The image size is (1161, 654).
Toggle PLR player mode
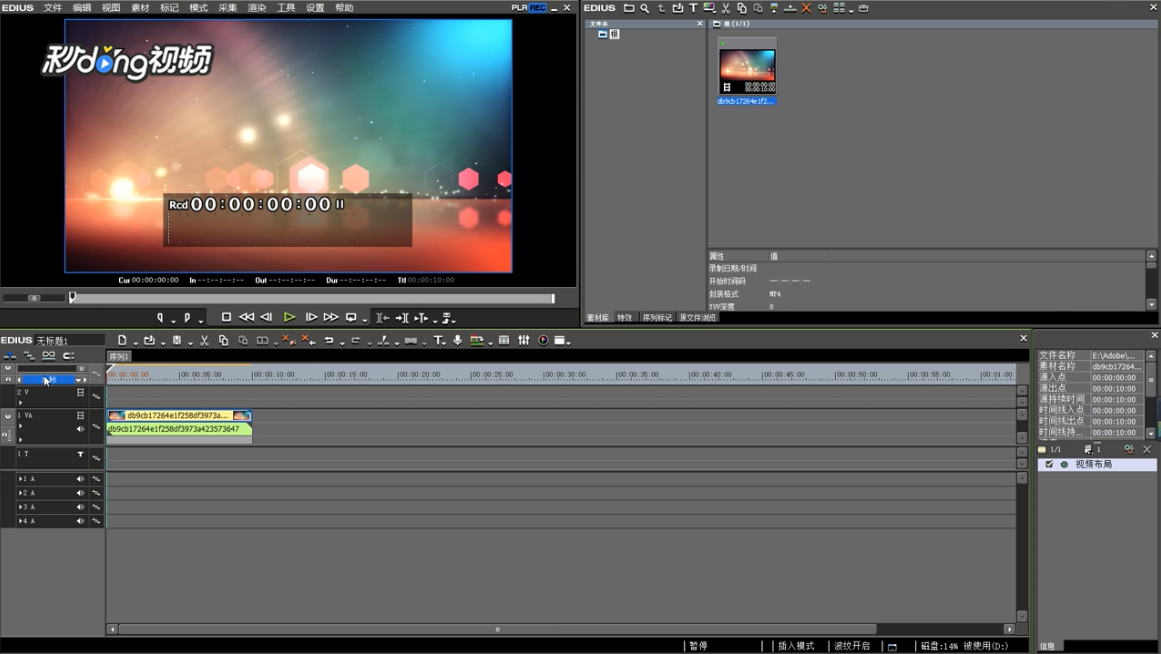519,7
